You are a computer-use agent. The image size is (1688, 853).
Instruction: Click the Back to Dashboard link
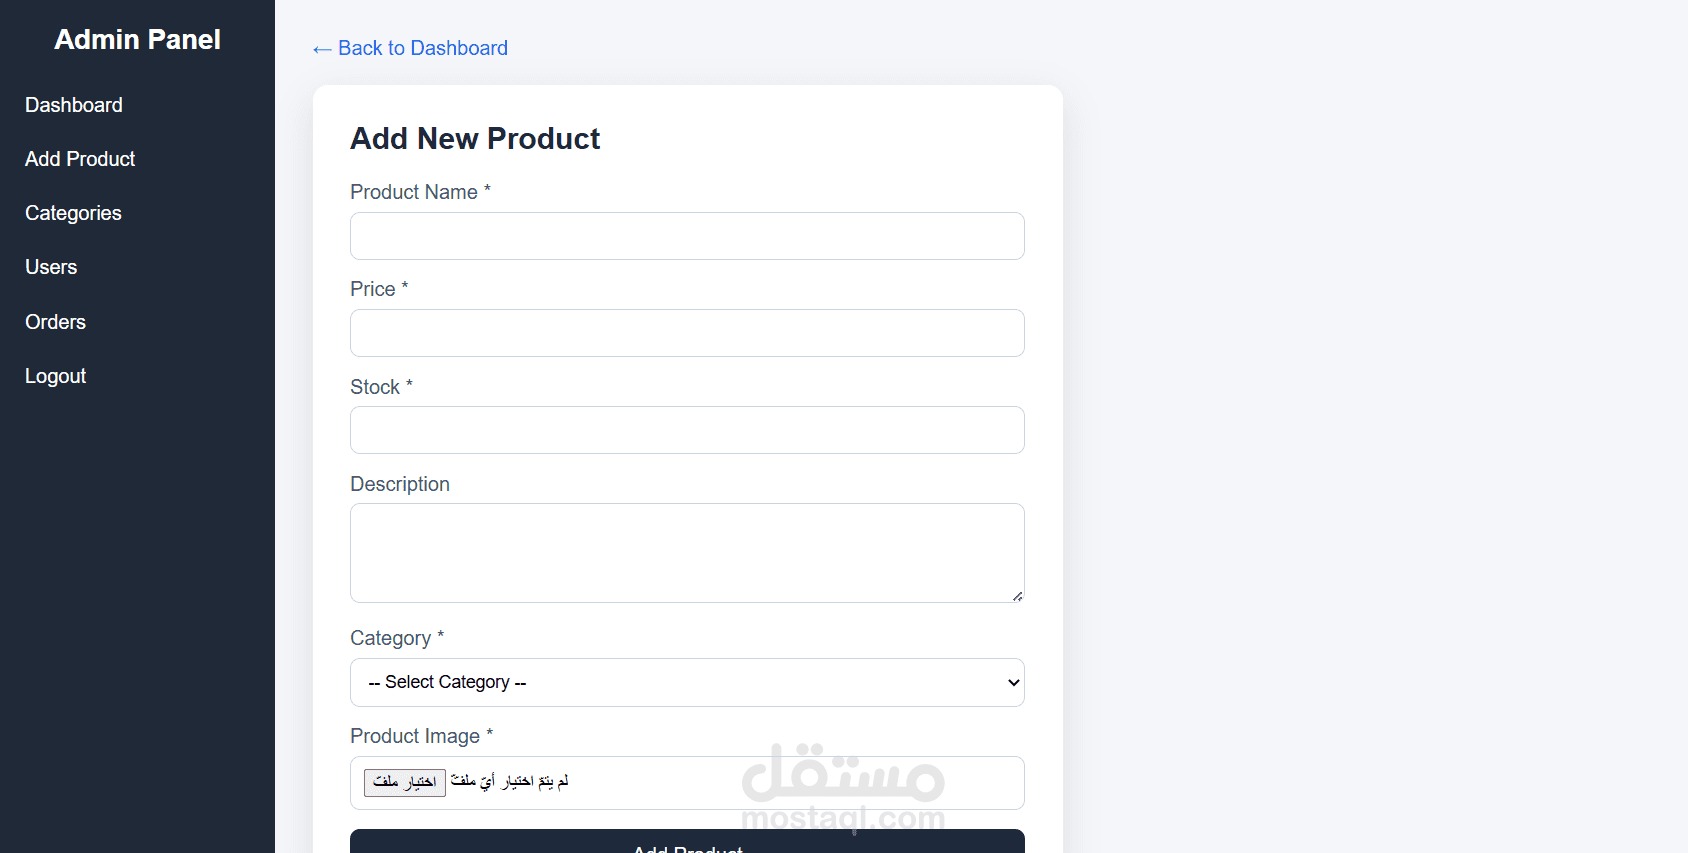pyautogui.click(x=422, y=48)
